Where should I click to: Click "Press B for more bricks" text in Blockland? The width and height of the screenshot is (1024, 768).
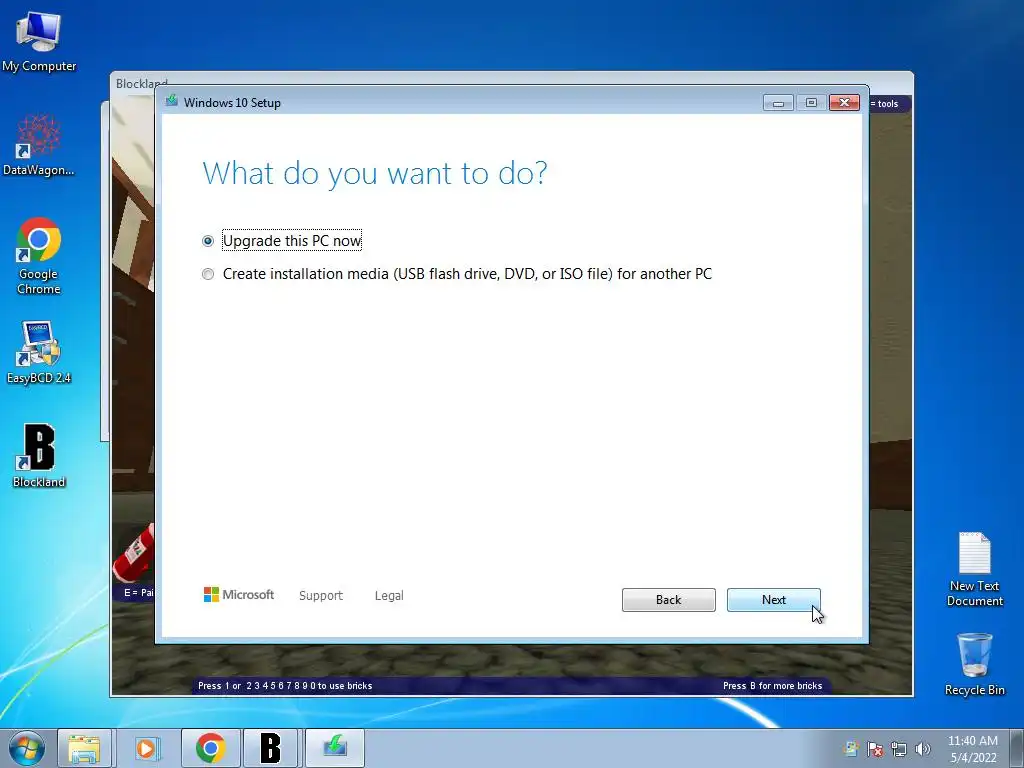click(x=773, y=686)
